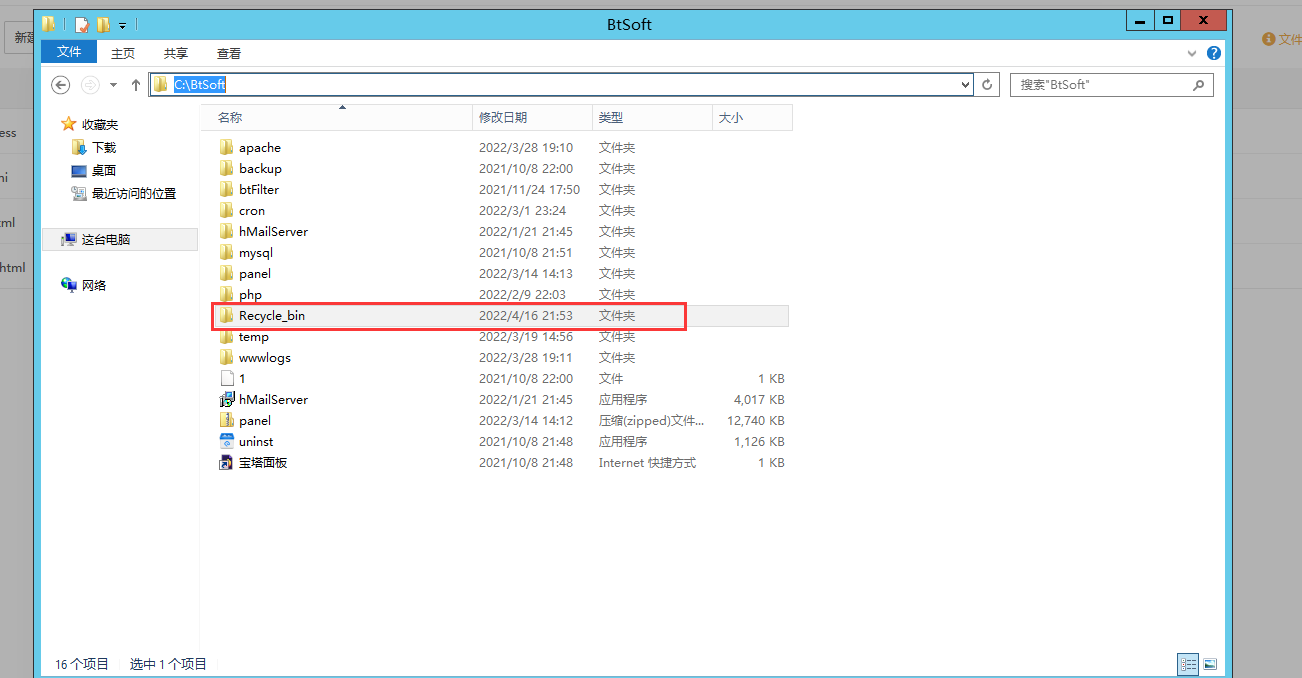
Task: Click the C:\BtSoft address field
Action: click(561, 85)
